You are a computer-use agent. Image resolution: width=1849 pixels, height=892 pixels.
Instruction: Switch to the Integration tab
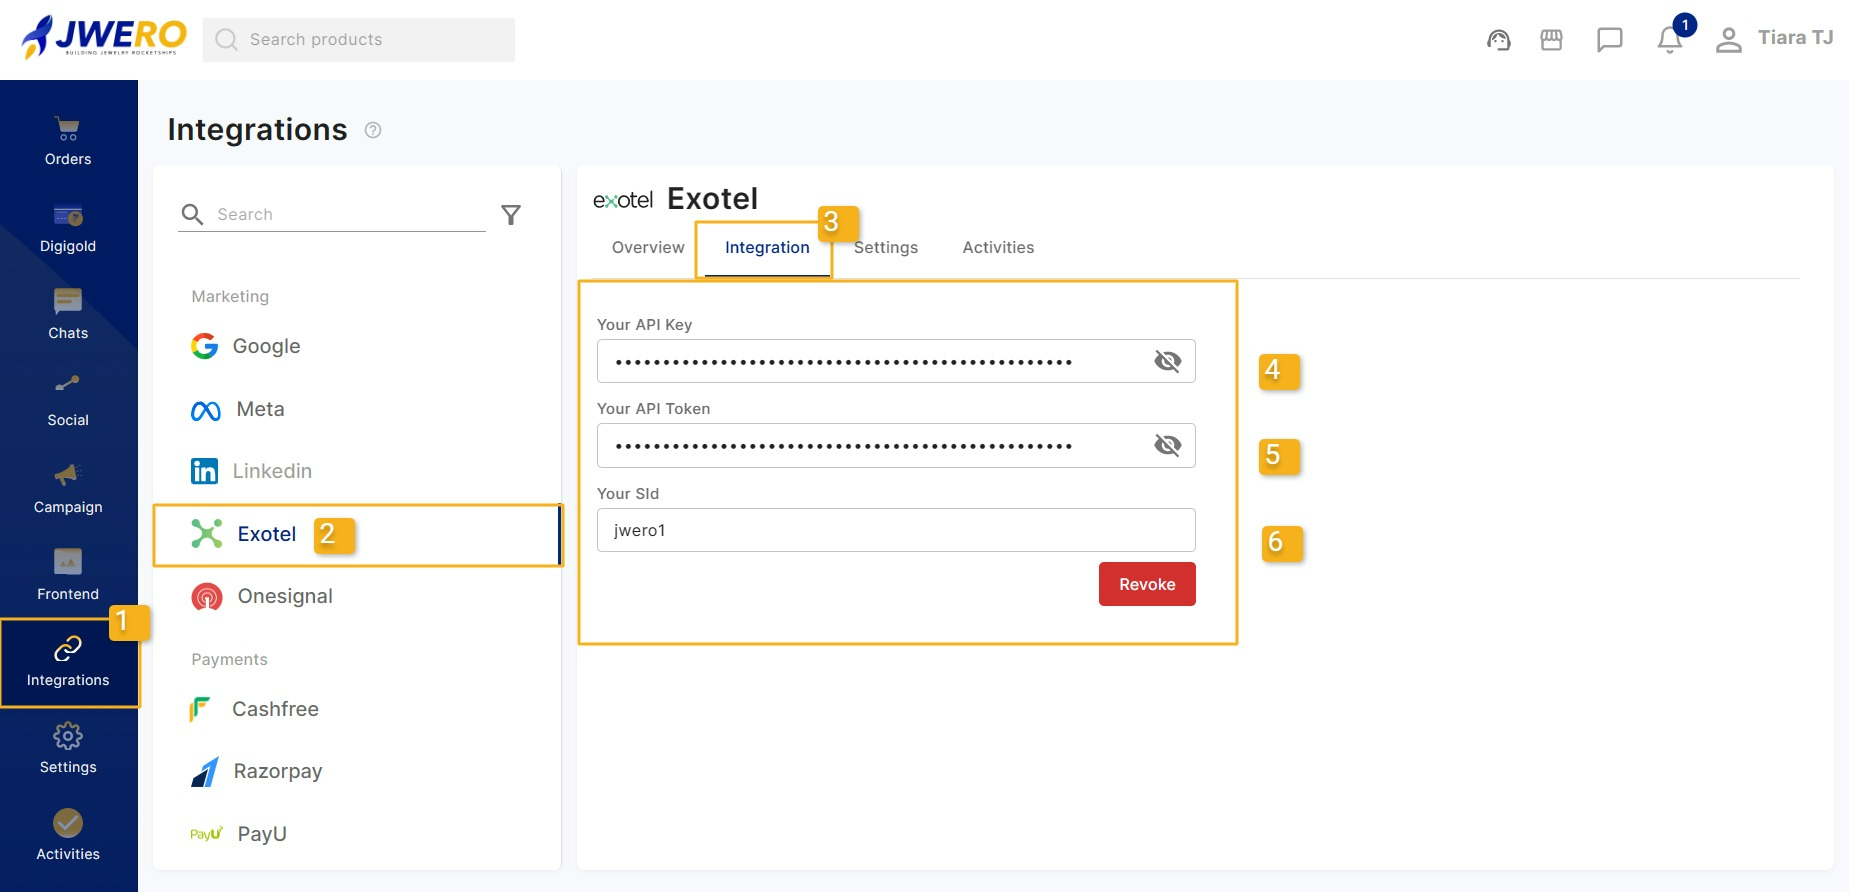(767, 248)
